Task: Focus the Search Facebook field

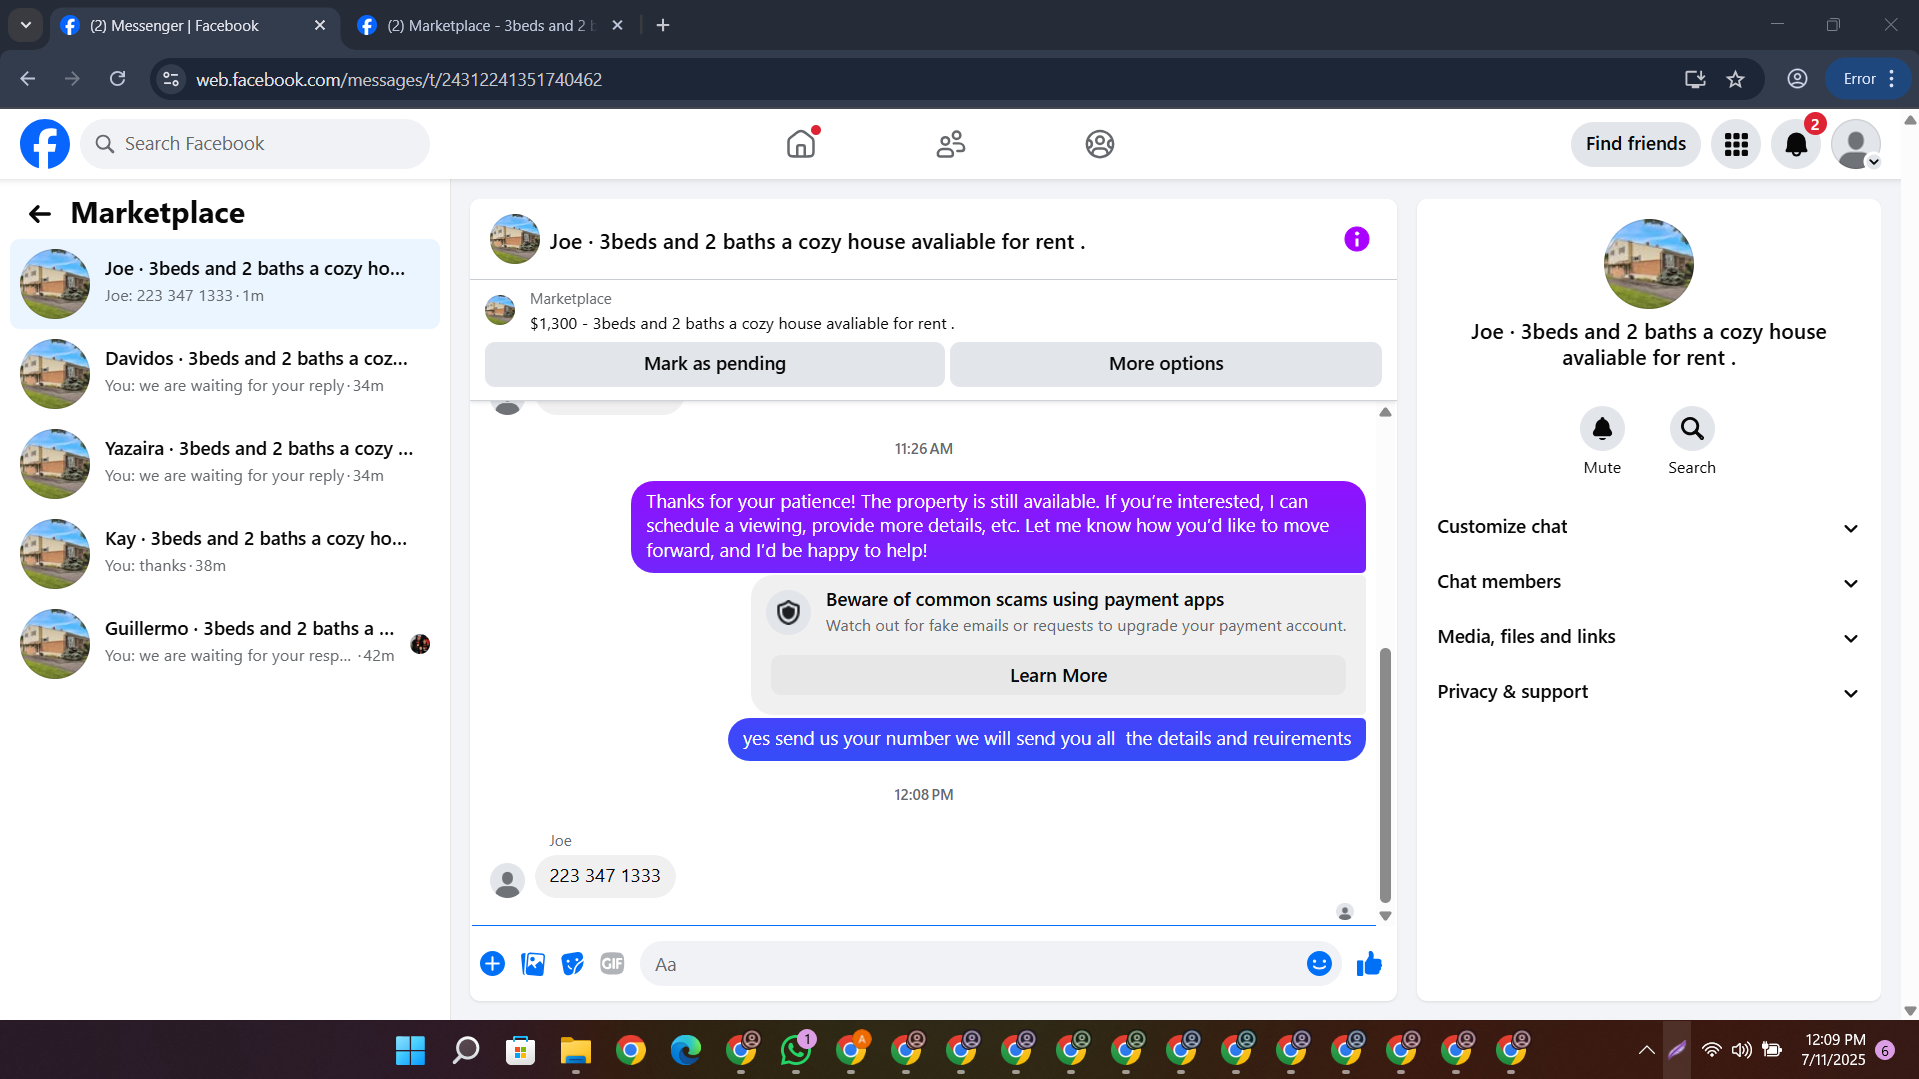Action: [x=255, y=144]
